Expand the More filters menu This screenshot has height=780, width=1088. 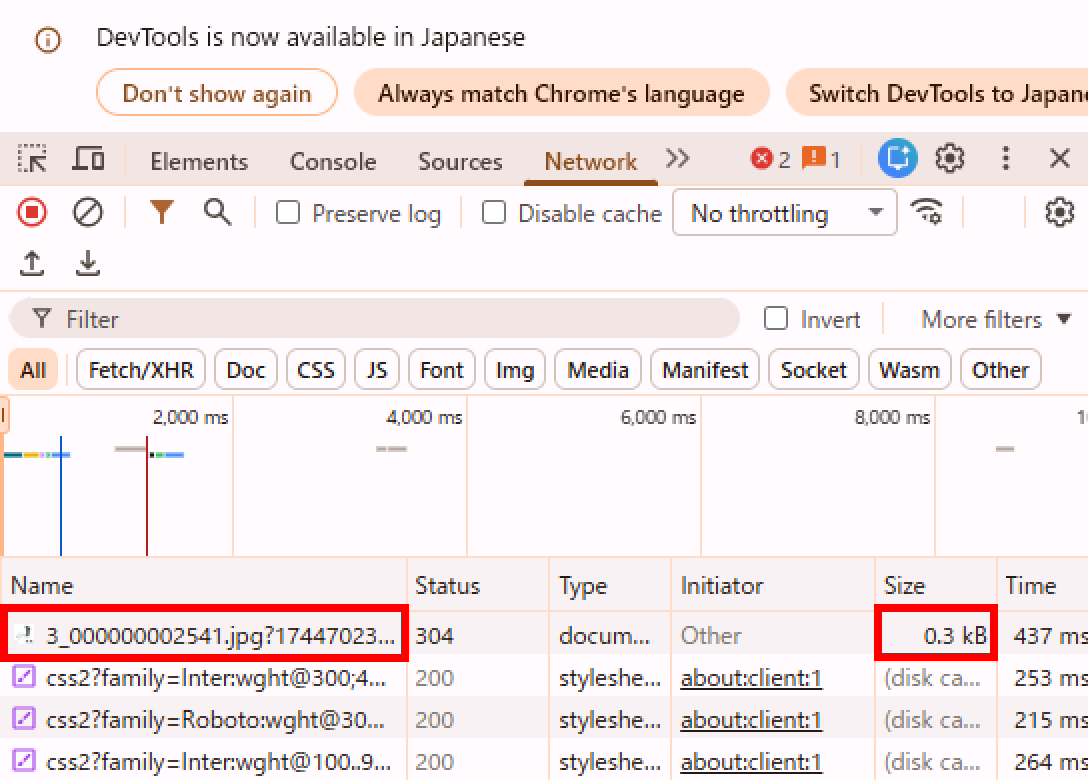995,319
